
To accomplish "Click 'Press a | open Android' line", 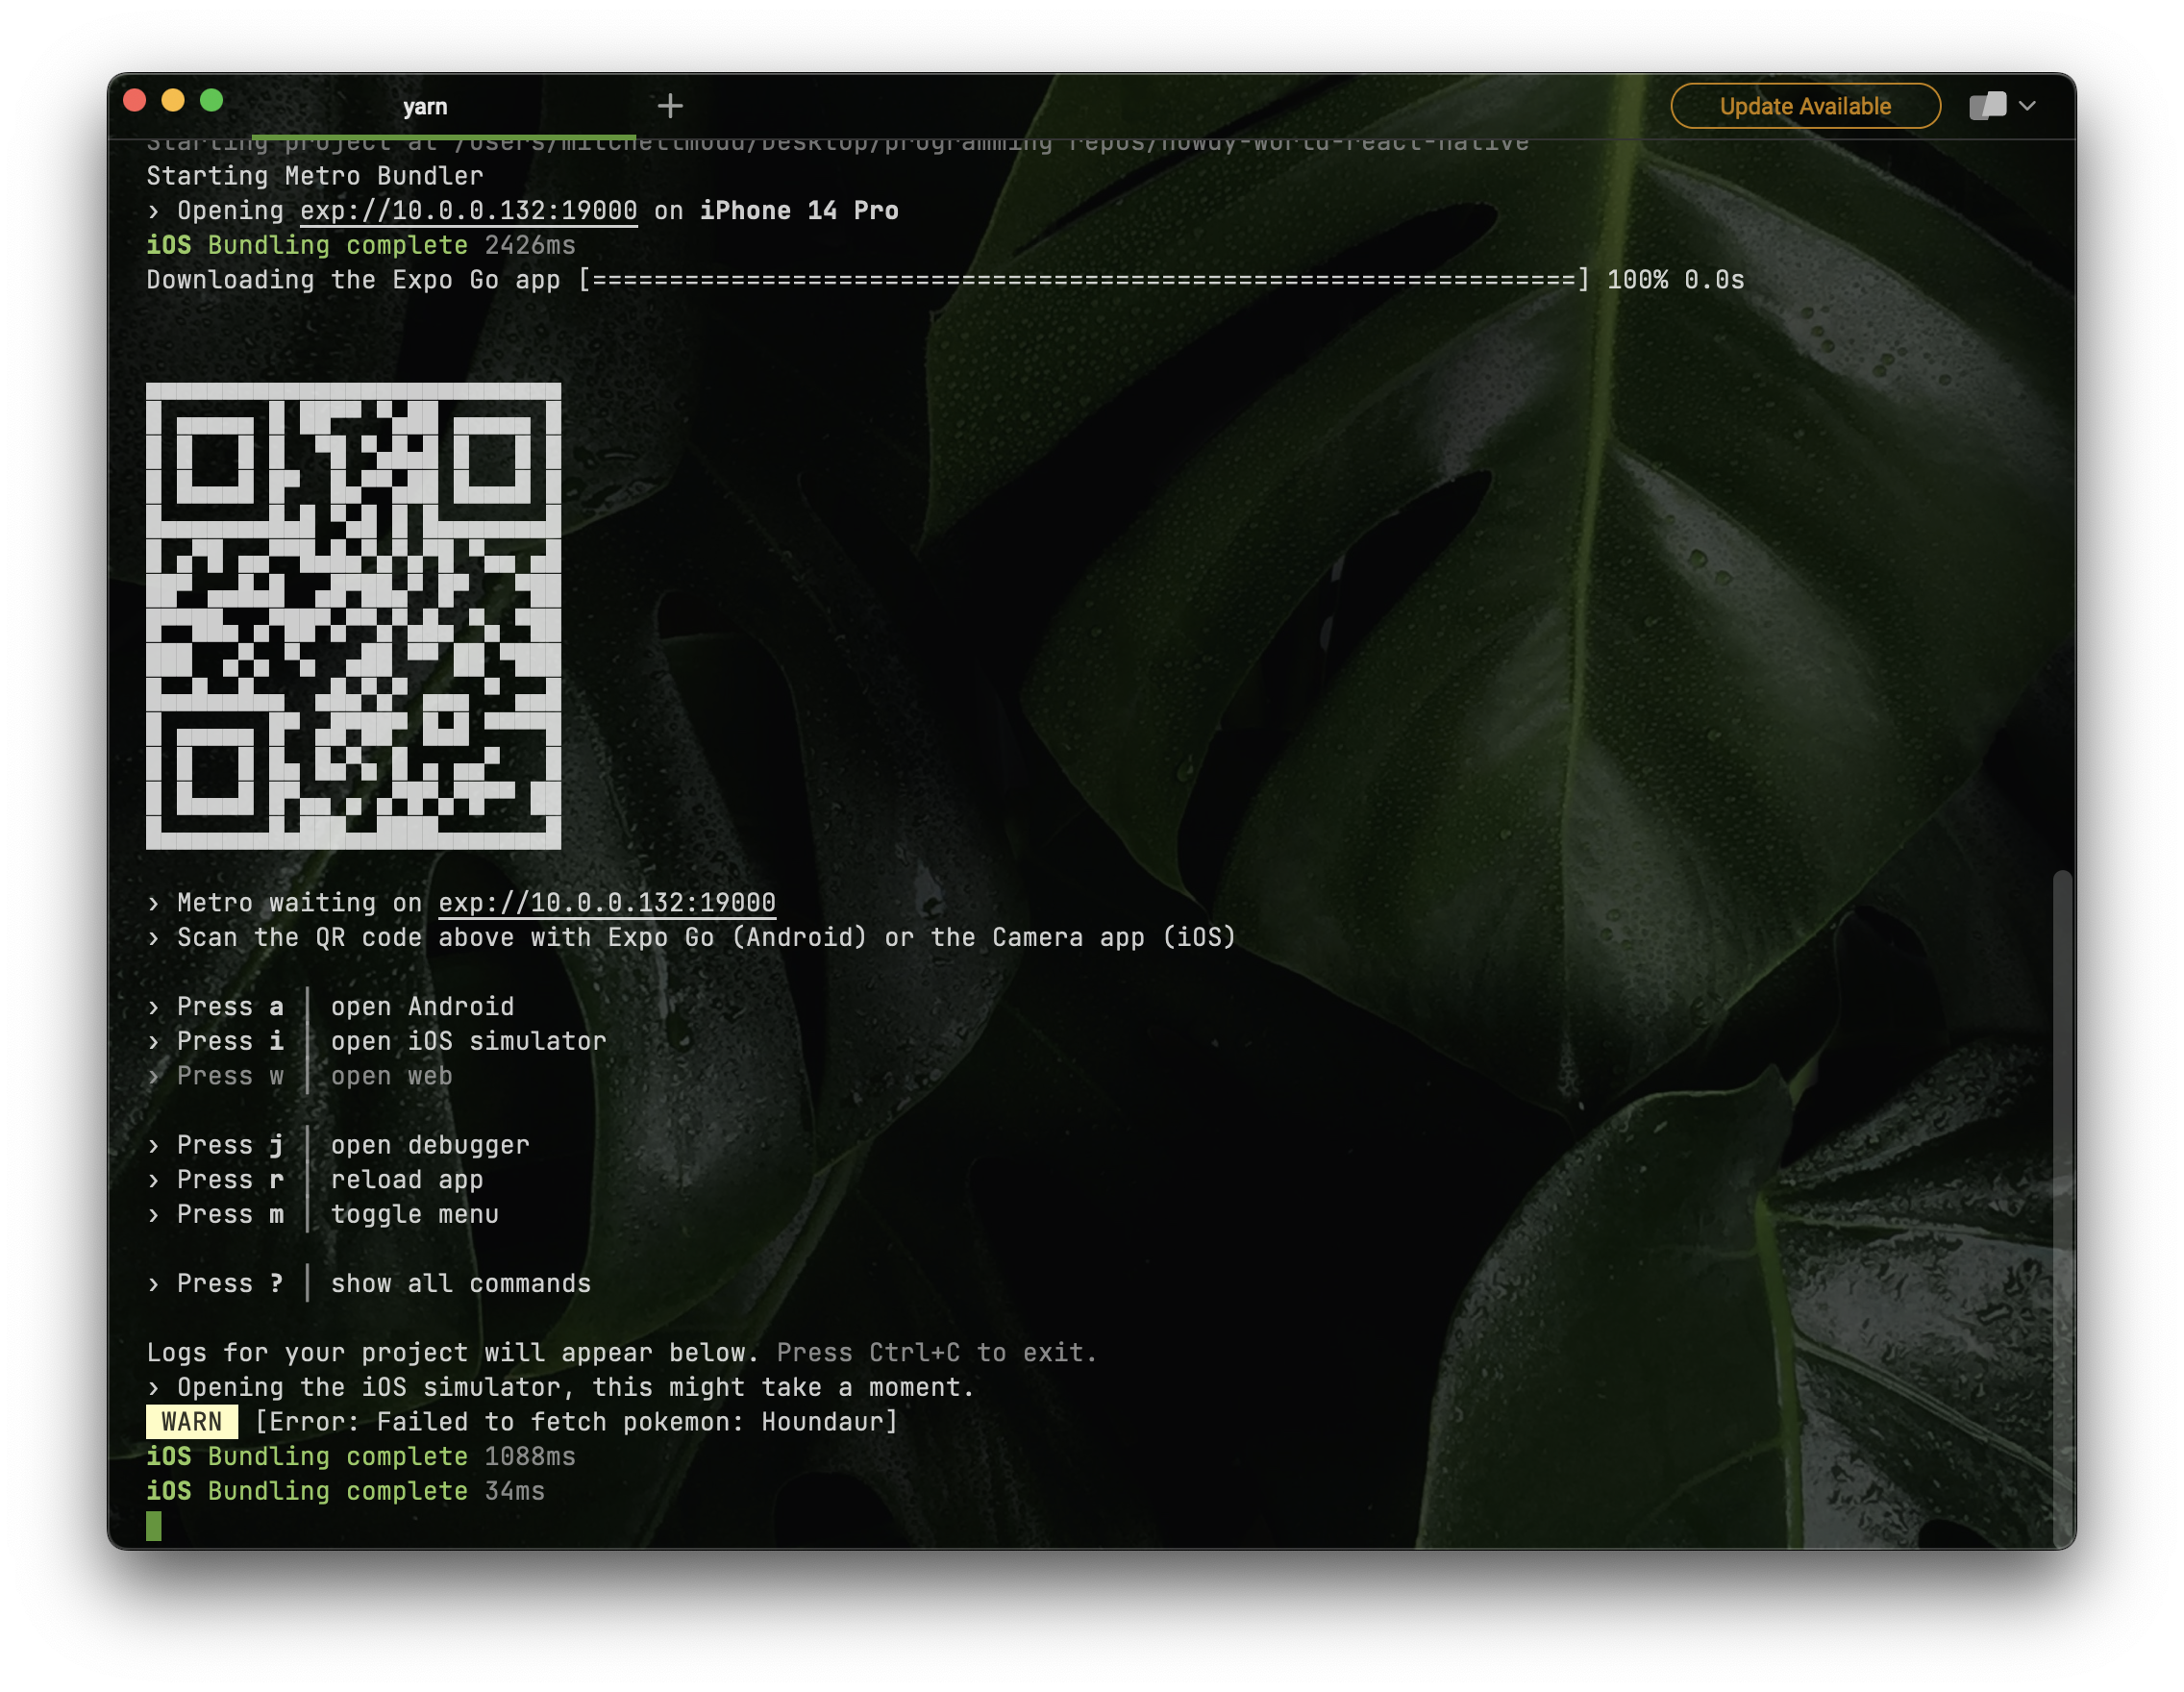I will click(x=331, y=1007).
